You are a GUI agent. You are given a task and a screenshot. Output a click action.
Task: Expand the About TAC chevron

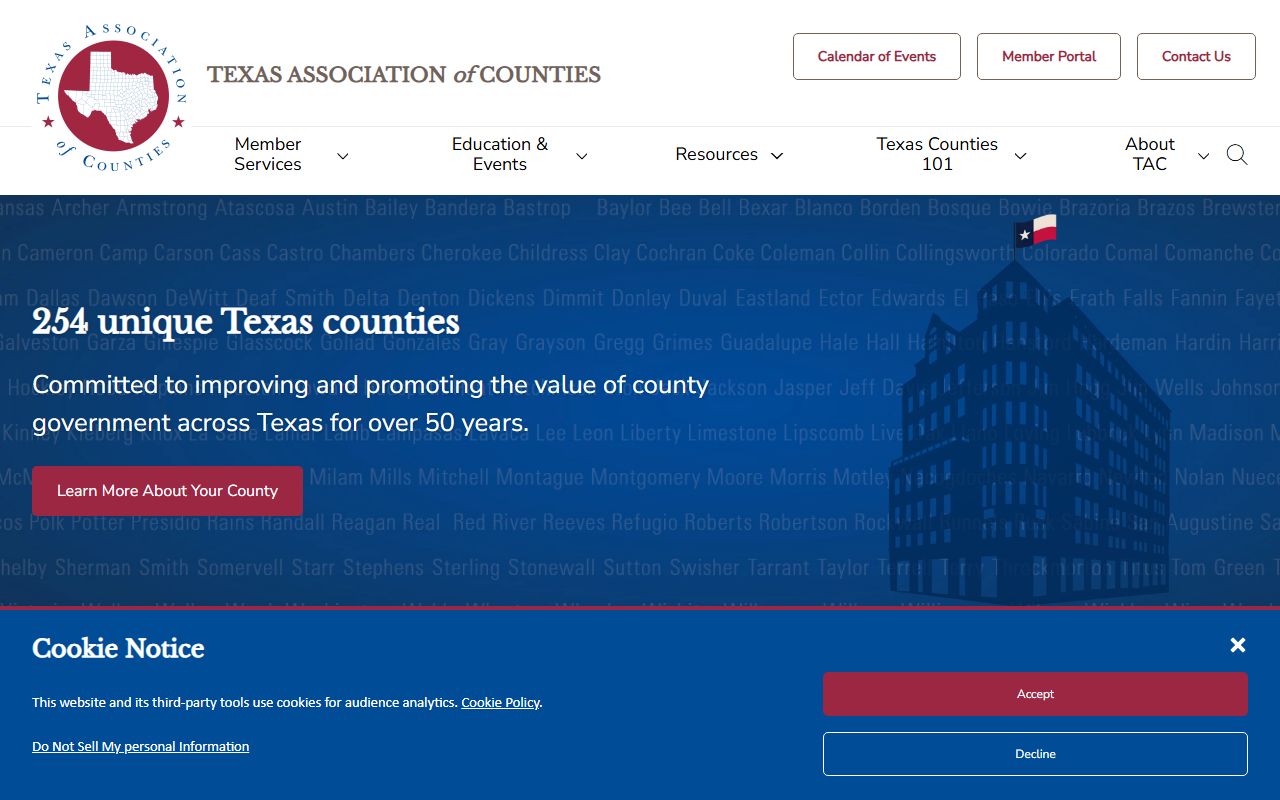pos(1203,156)
